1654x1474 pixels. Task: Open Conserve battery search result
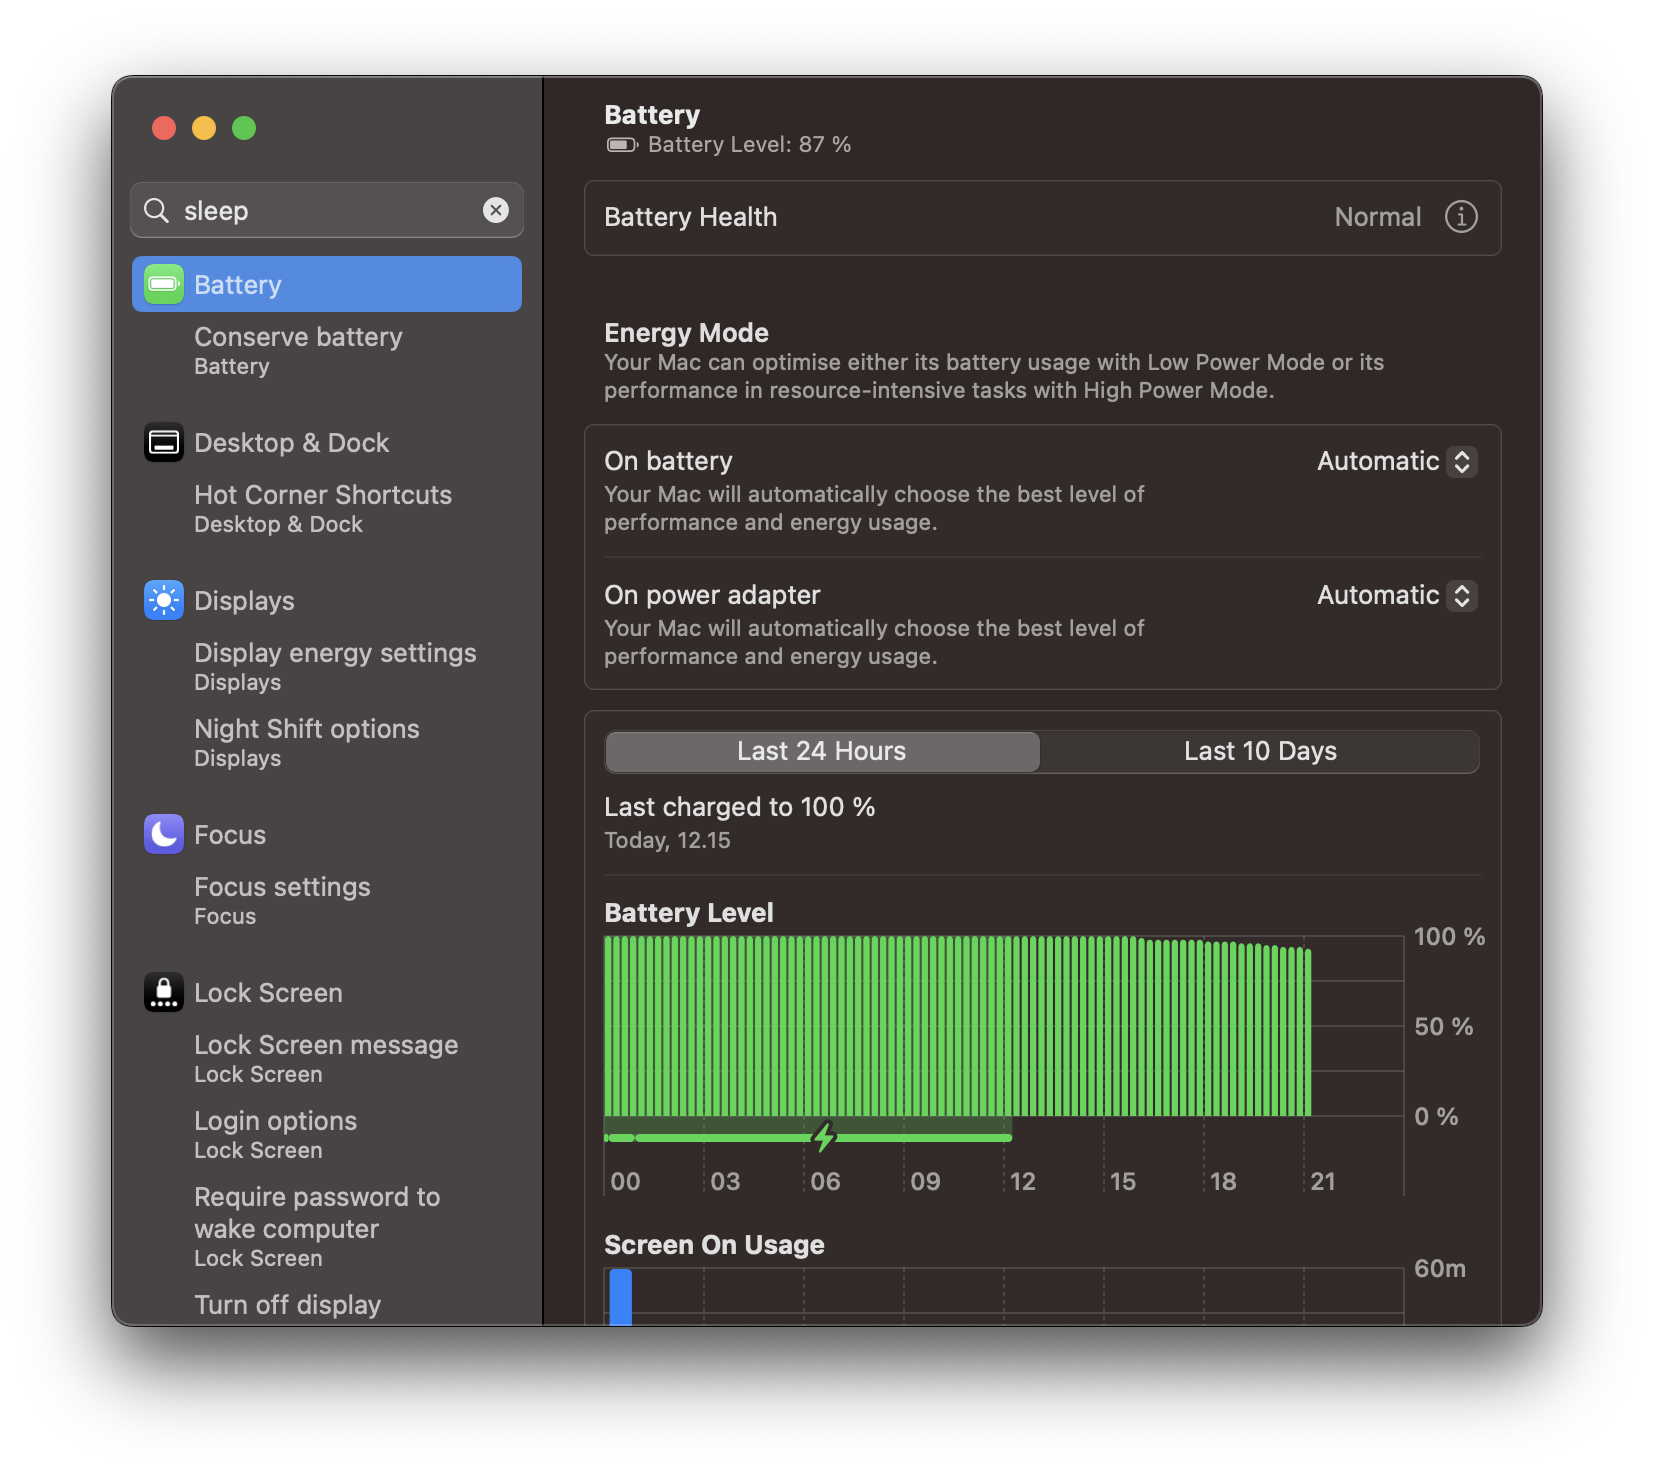click(x=298, y=350)
